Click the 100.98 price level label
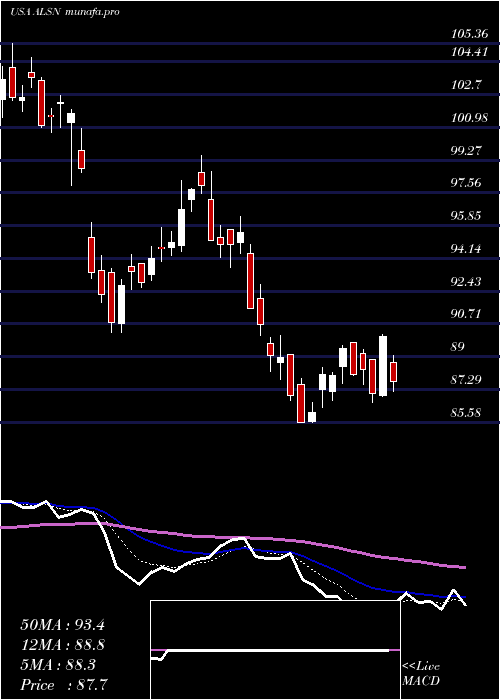The width and height of the screenshot is (500, 700). click(x=468, y=118)
